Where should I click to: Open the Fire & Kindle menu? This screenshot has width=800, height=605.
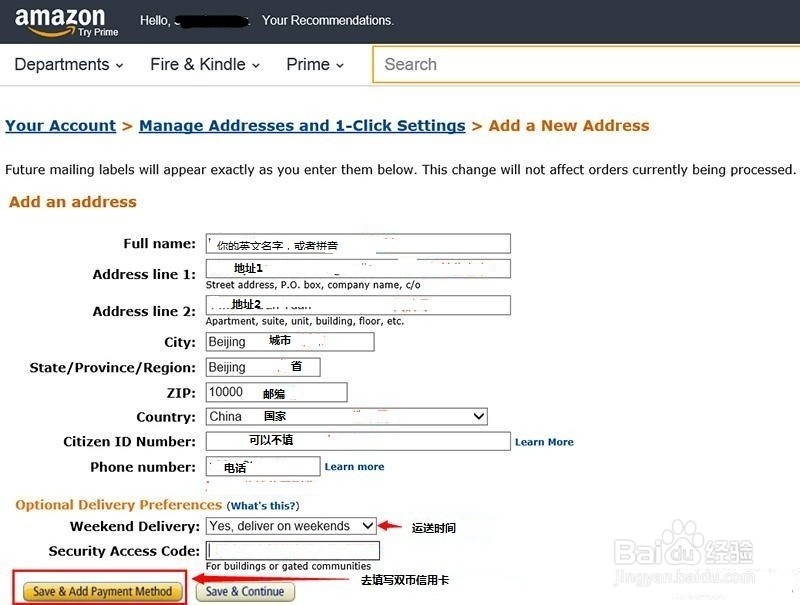click(x=205, y=65)
